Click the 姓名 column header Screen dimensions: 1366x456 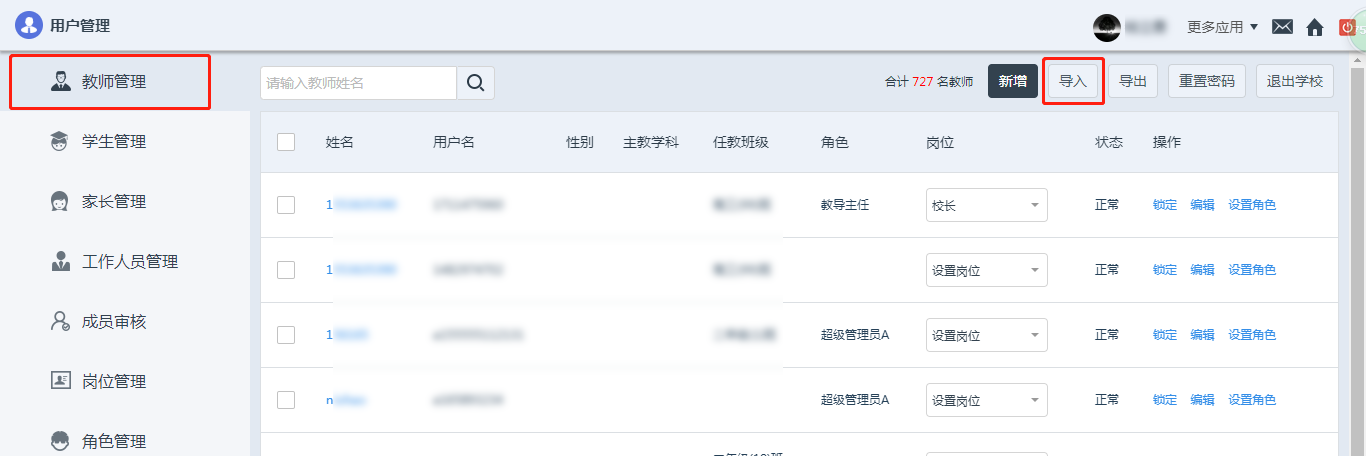pyautogui.click(x=340, y=142)
